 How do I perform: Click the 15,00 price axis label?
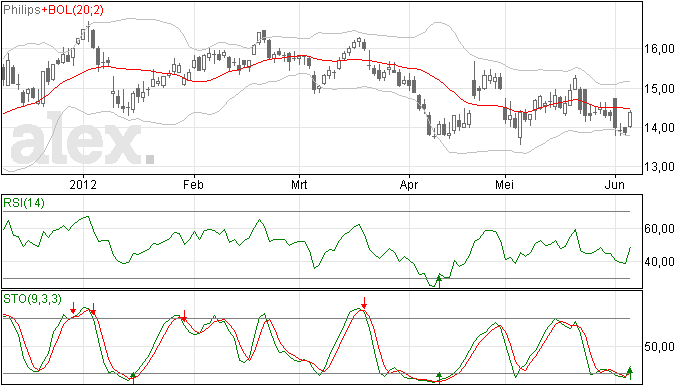coord(659,89)
